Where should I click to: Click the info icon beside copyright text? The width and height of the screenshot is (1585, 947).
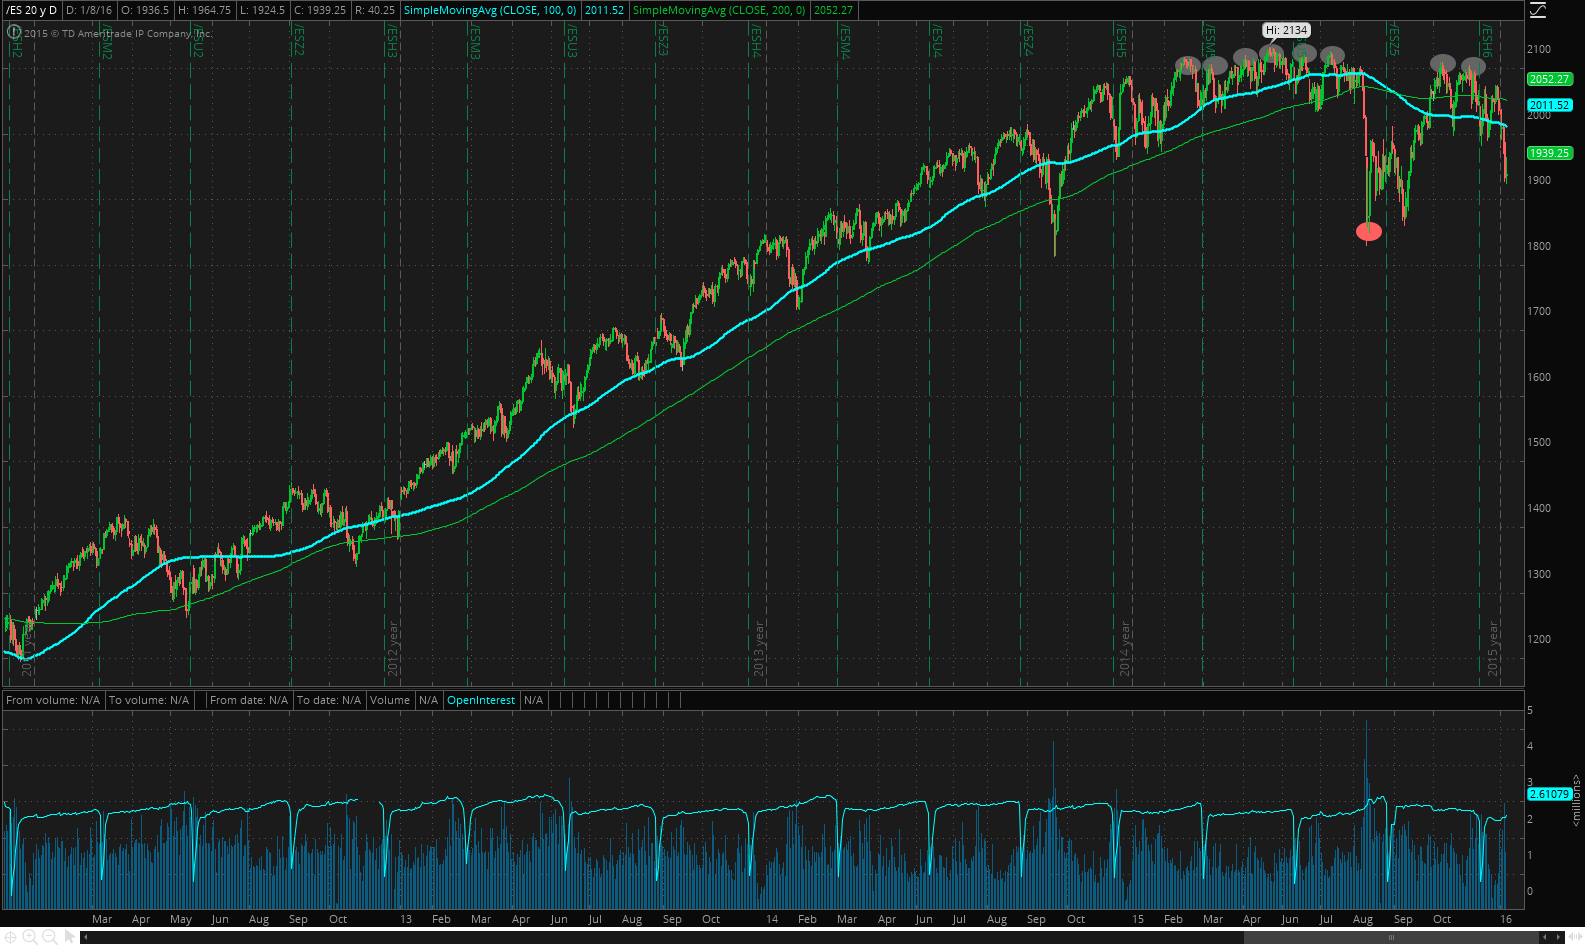point(14,32)
